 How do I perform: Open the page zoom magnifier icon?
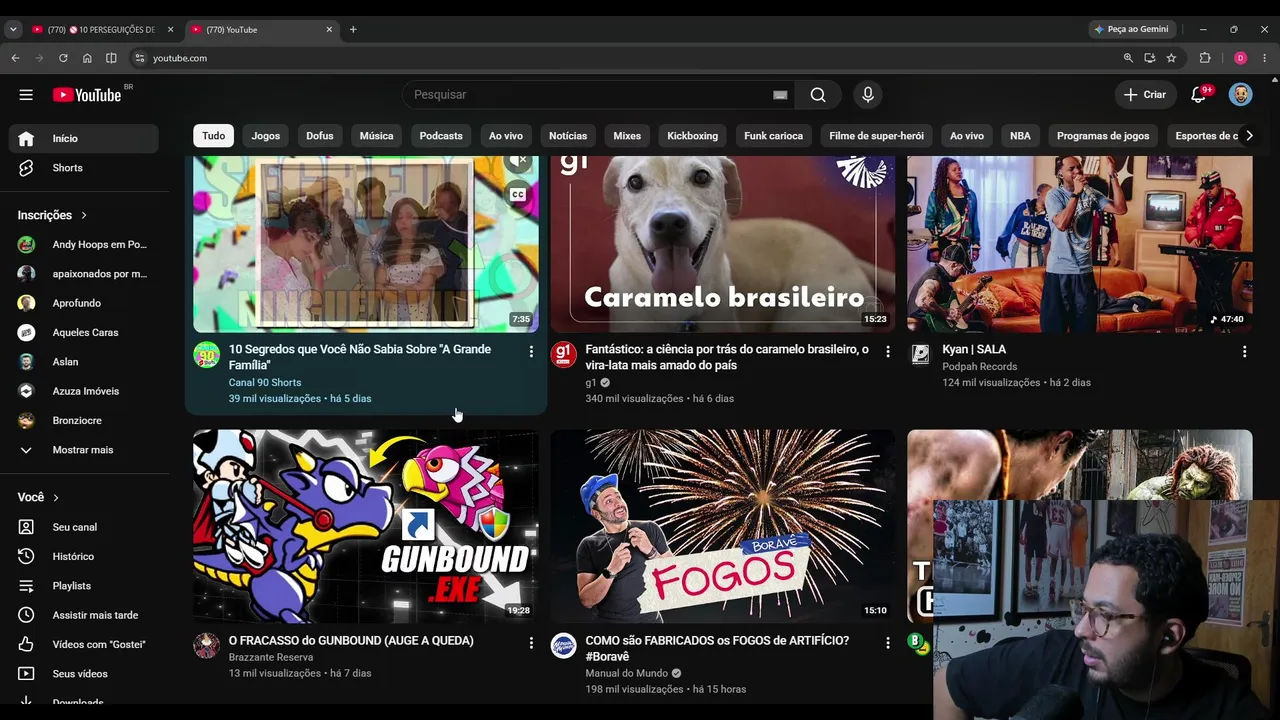[1128, 58]
